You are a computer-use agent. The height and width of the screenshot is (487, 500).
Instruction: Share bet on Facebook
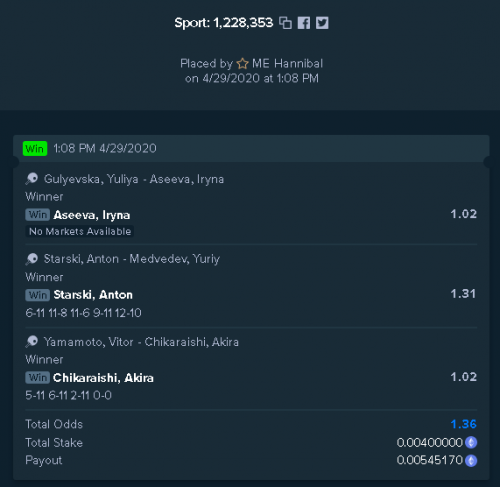coord(304,23)
